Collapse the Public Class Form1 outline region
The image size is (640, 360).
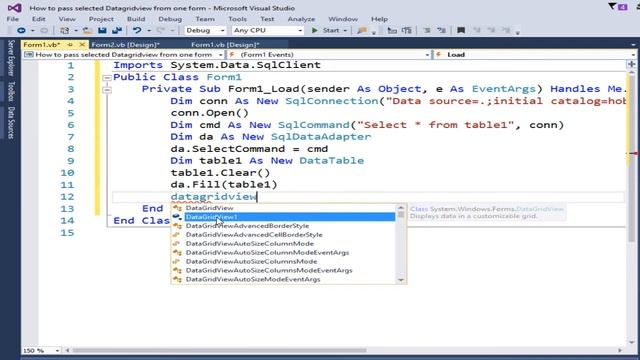click(107, 78)
